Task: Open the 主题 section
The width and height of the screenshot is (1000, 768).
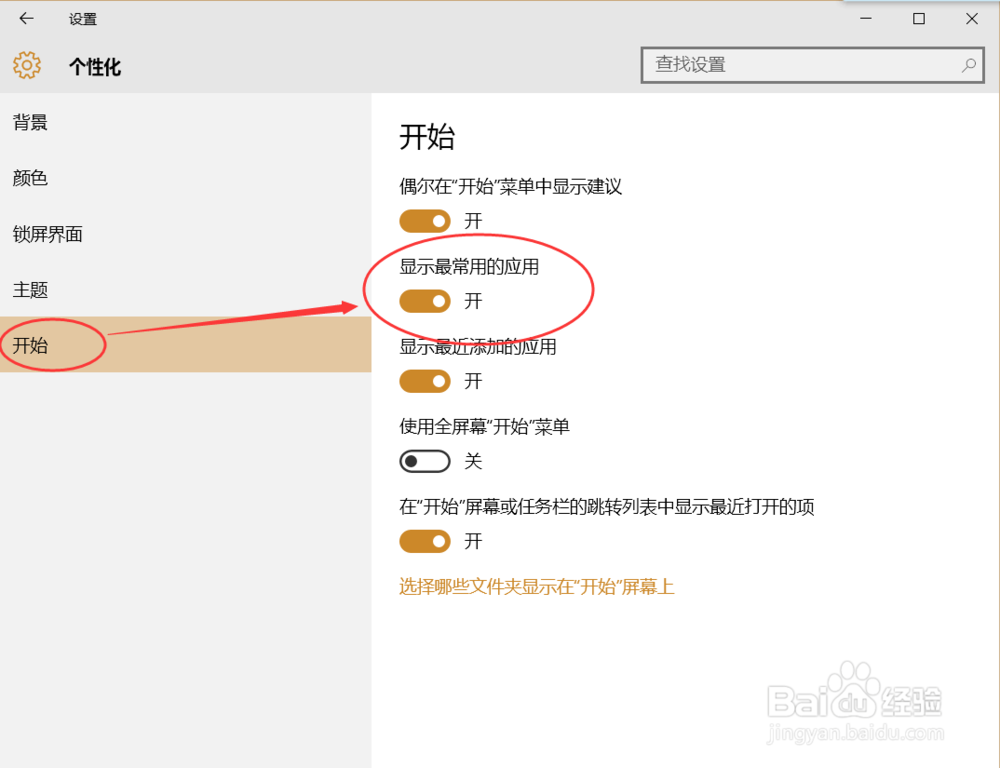Action: point(30,290)
